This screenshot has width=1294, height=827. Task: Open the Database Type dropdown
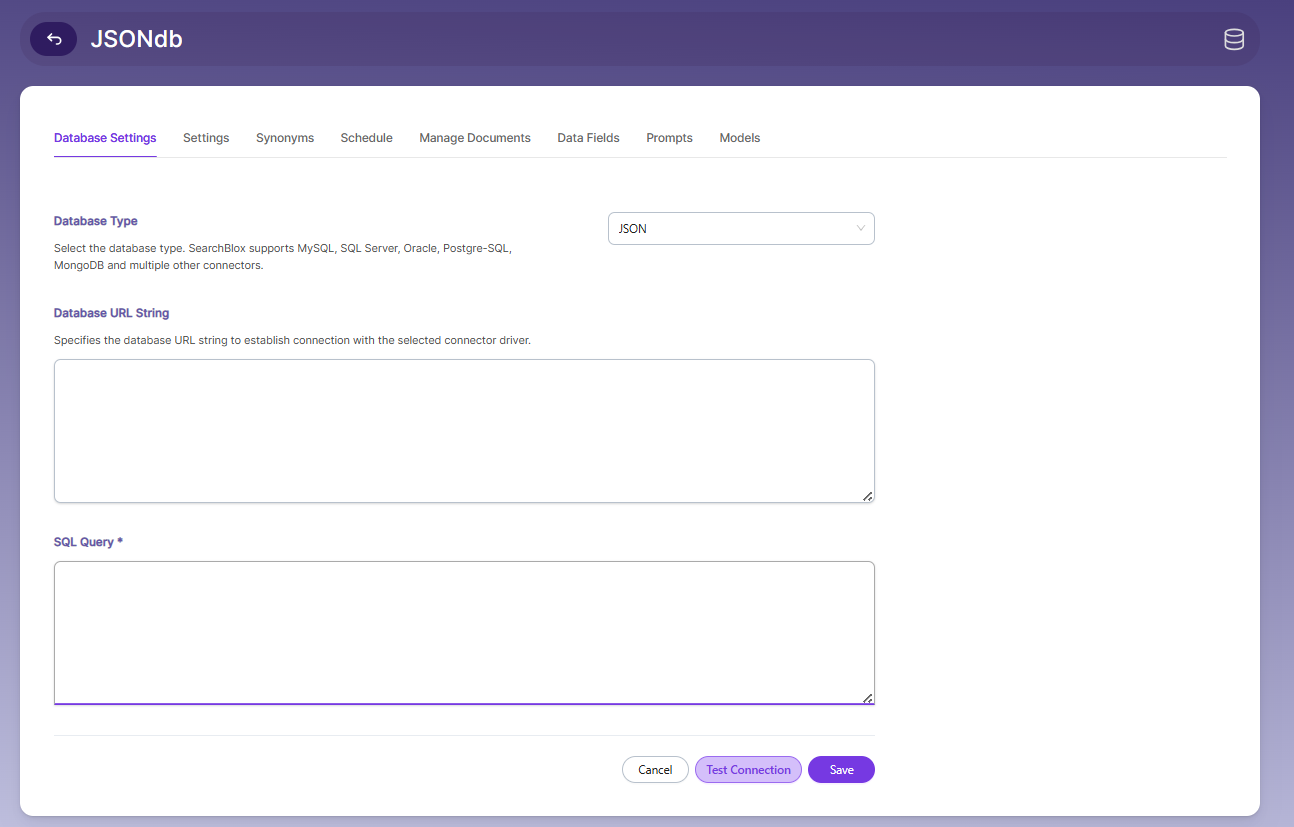tap(741, 228)
